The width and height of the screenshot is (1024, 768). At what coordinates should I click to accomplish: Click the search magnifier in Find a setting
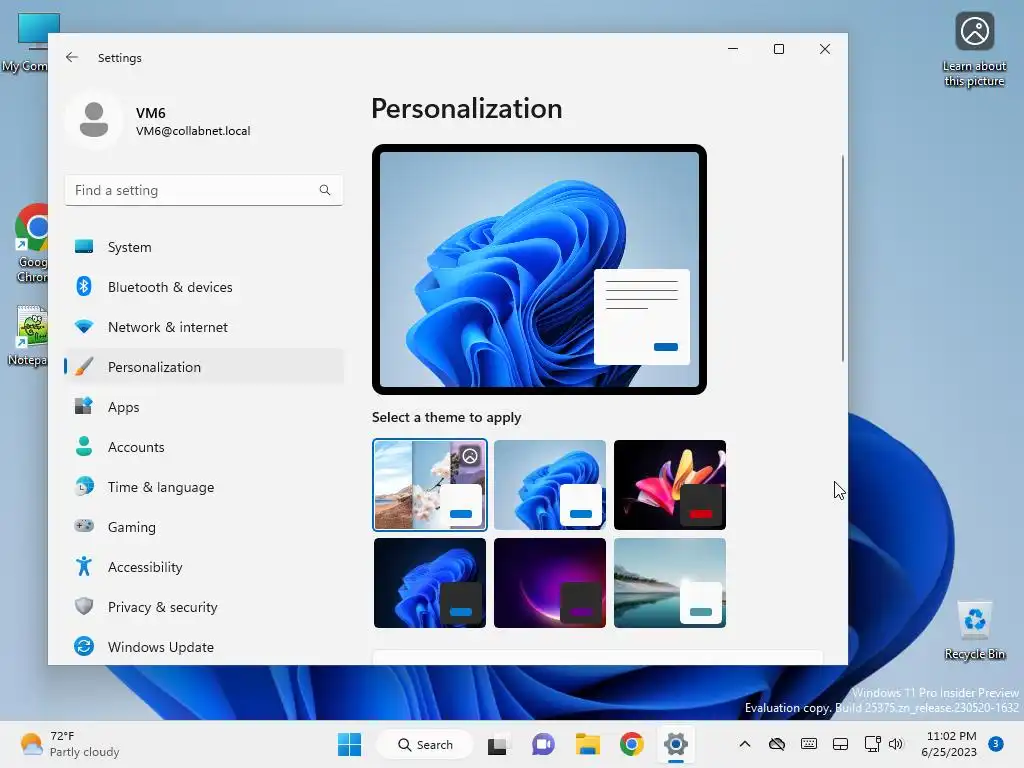click(325, 190)
